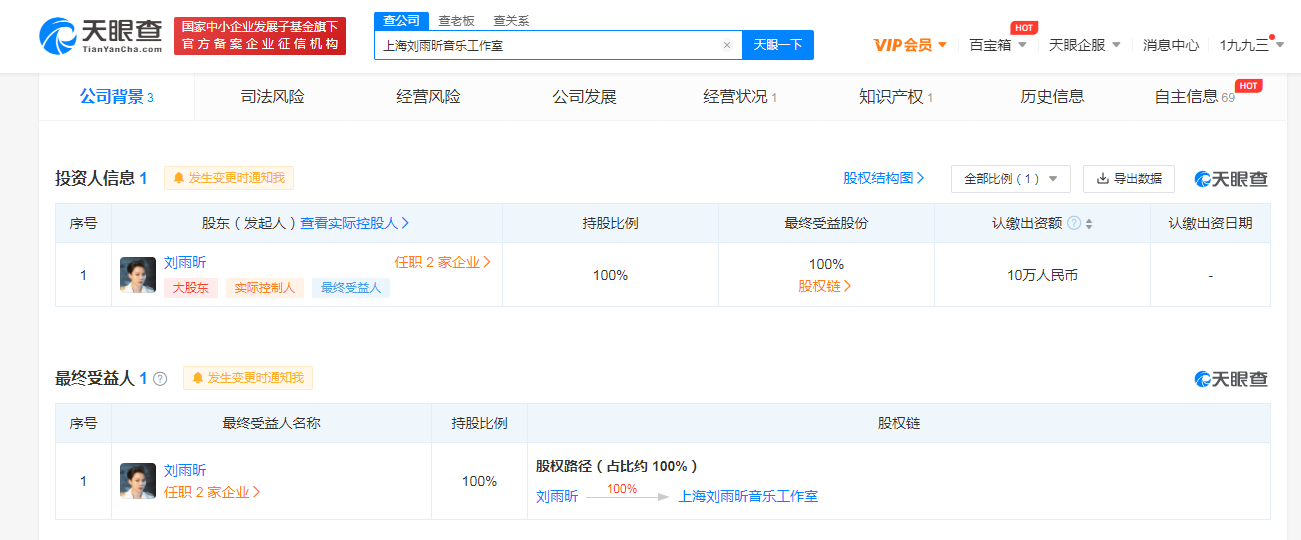Click the help icon beside 最终受益人 1
Image resolution: width=1301 pixels, height=540 pixels.
point(160,379)
